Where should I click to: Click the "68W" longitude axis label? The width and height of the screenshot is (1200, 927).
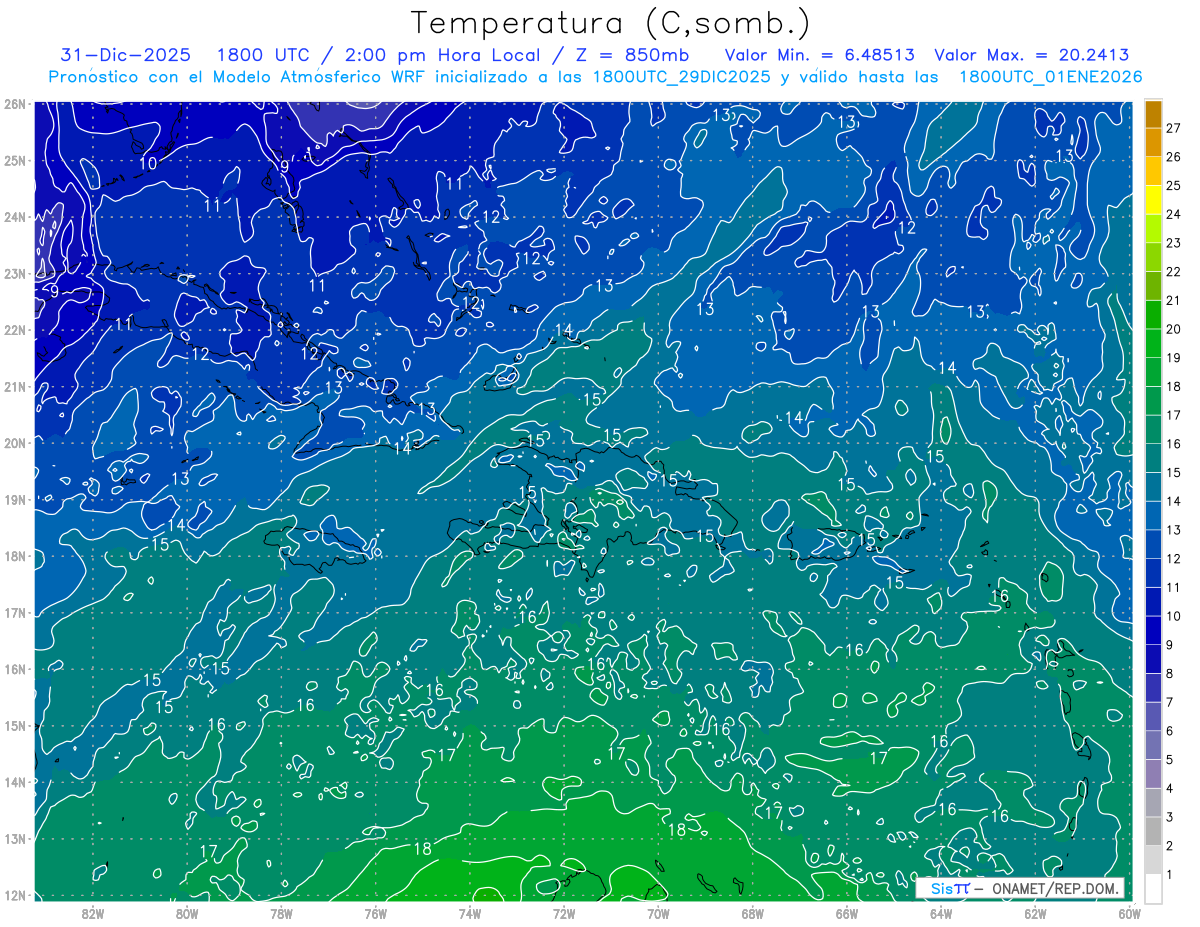(752, 913)
